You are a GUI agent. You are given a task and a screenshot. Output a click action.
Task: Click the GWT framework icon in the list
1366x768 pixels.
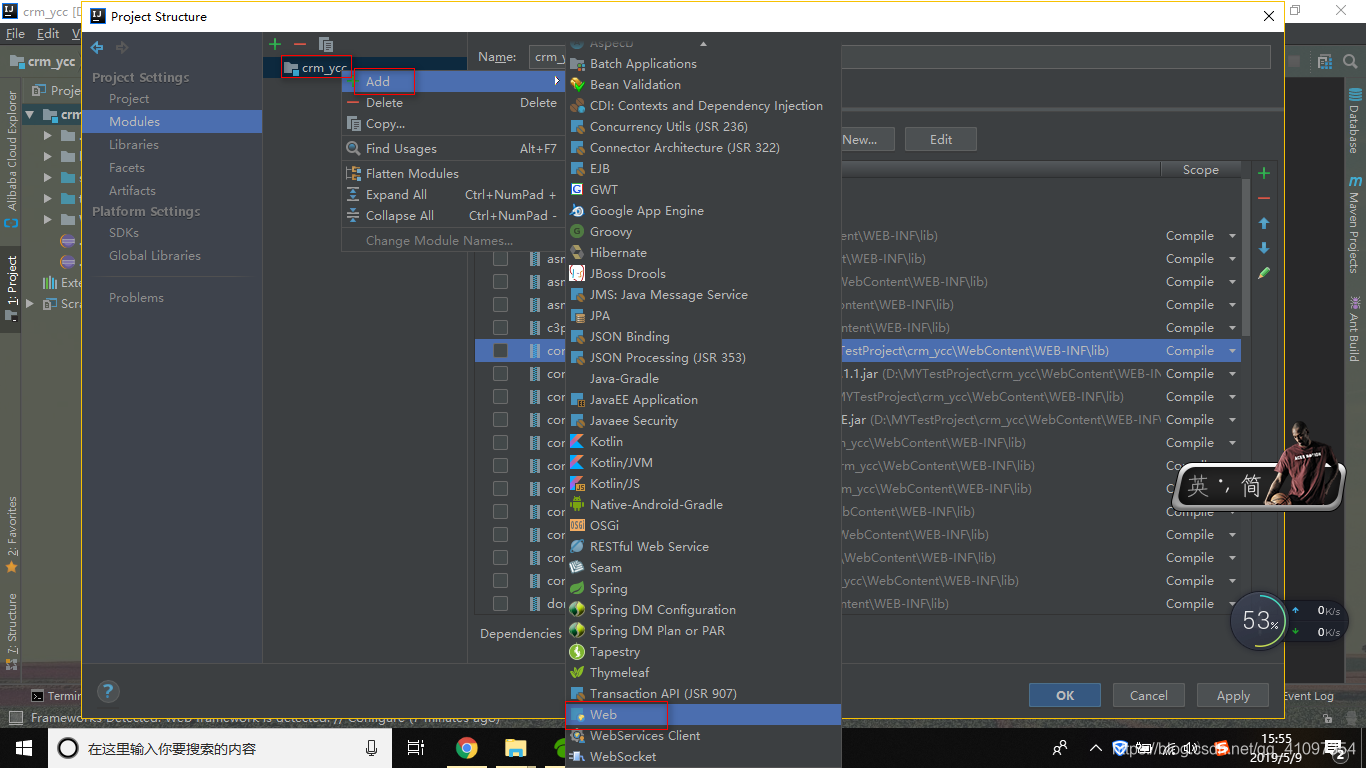coord(577,190)
